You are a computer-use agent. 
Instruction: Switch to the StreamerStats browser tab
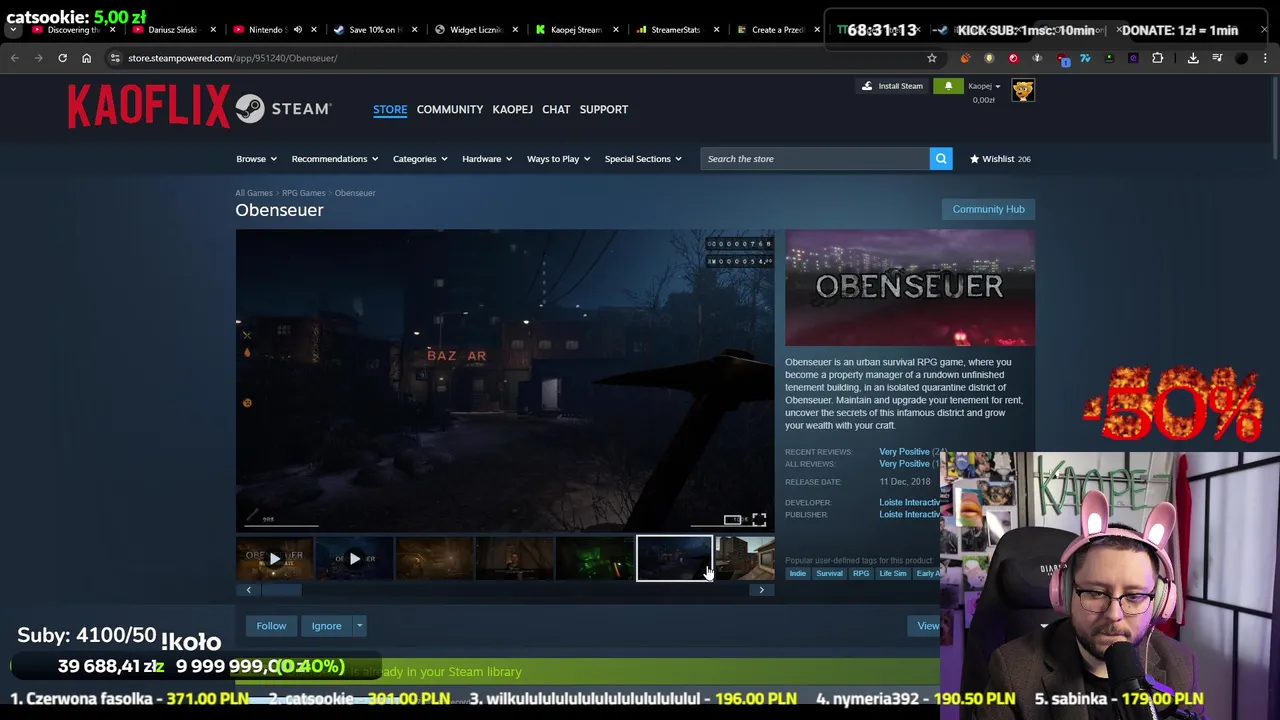point(675,30)
